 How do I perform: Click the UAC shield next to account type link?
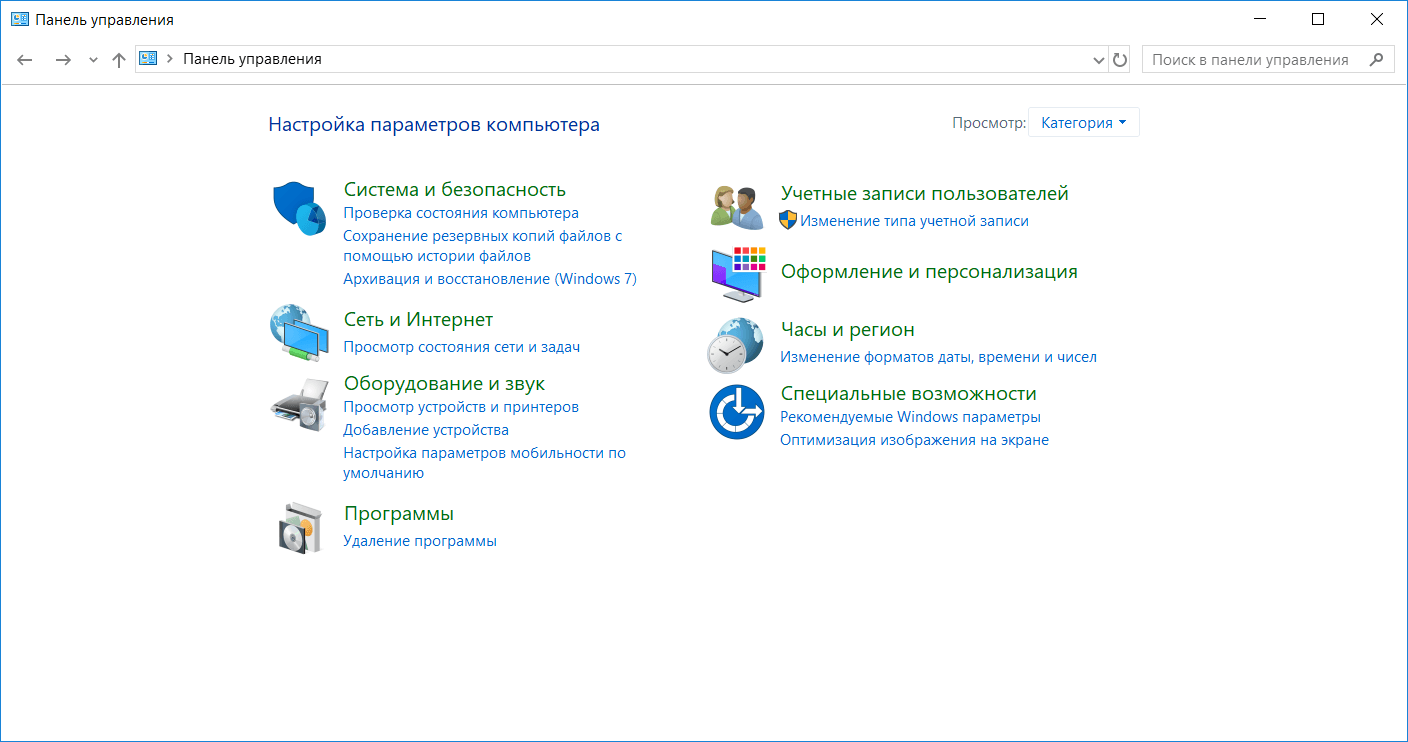tap(788, 221)
